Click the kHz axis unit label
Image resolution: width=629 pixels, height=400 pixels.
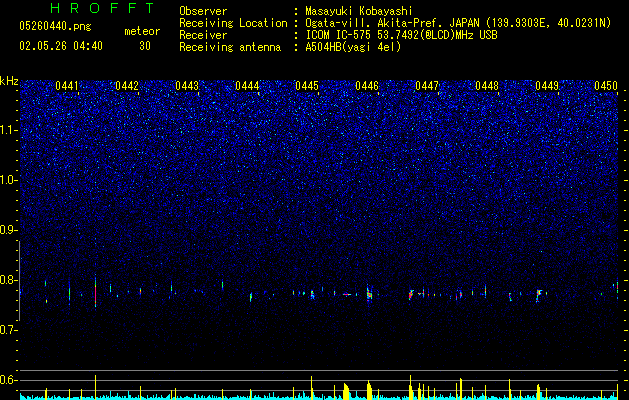[9, 81]
